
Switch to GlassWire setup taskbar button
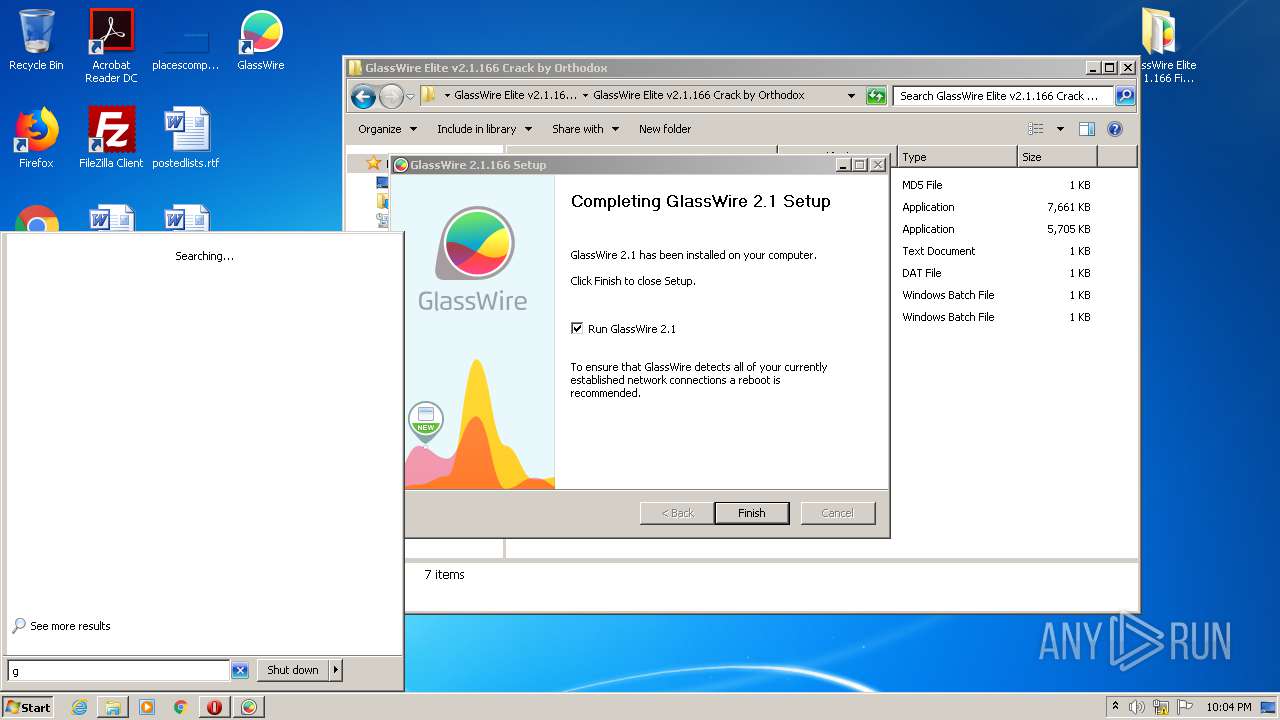pyautogui.click(x=249, y=707)
